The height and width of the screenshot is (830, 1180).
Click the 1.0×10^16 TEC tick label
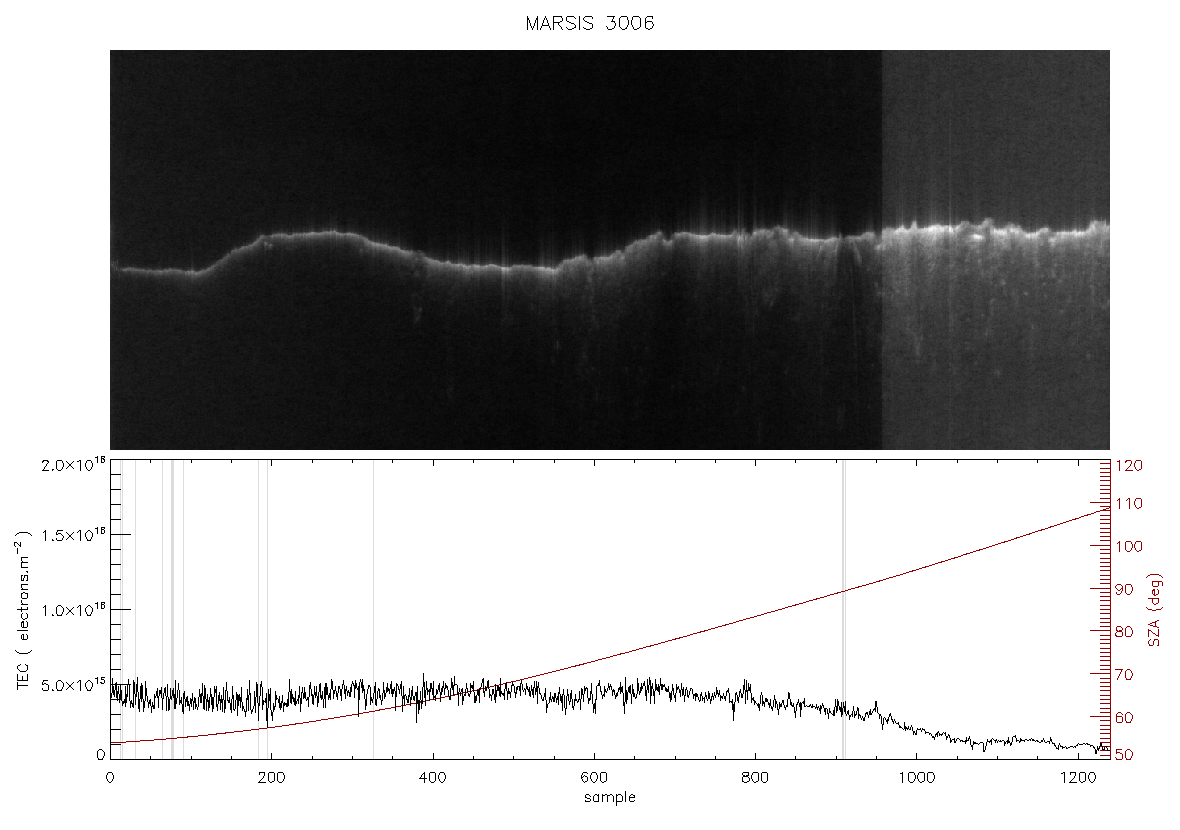(73, 610)
